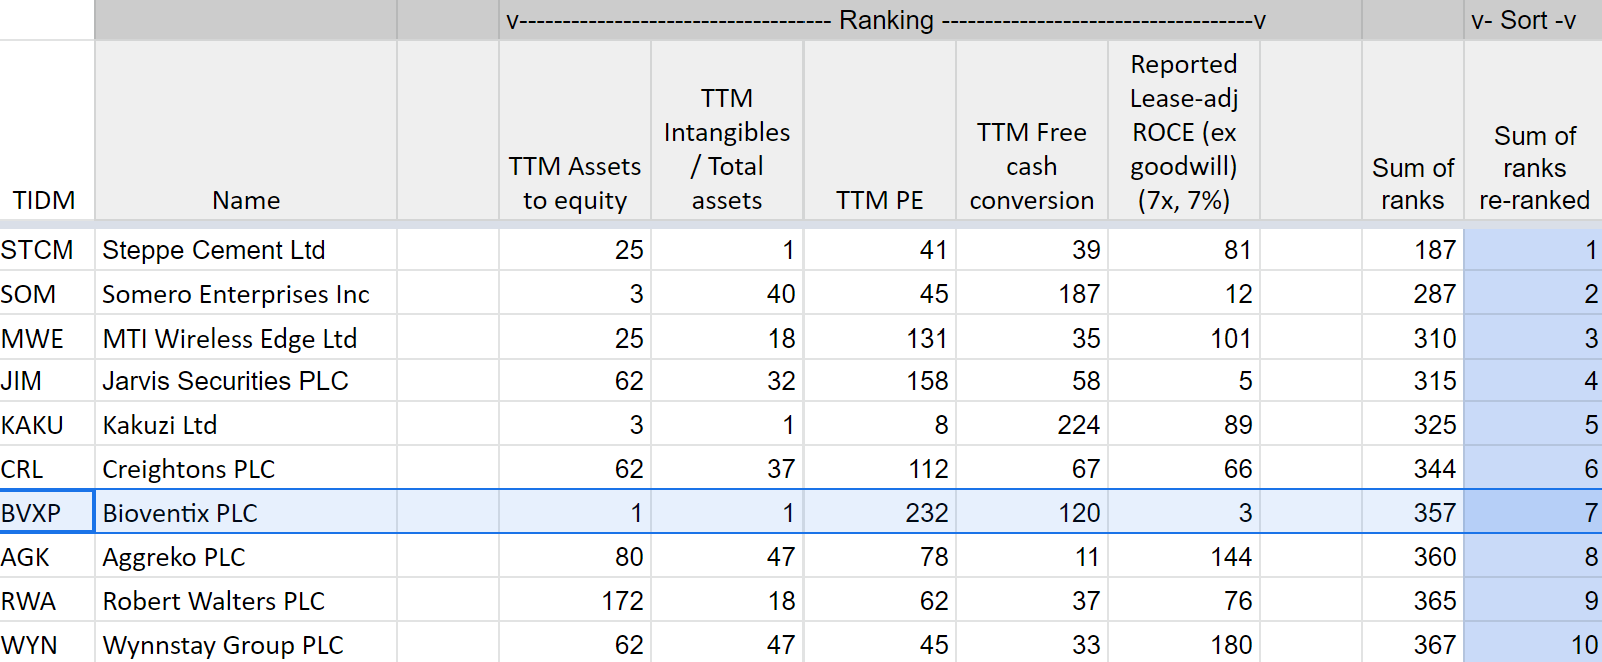Click Steppe Cement ROCE rank 81
Viewport: 1602px width, 662px height.
1184,250
